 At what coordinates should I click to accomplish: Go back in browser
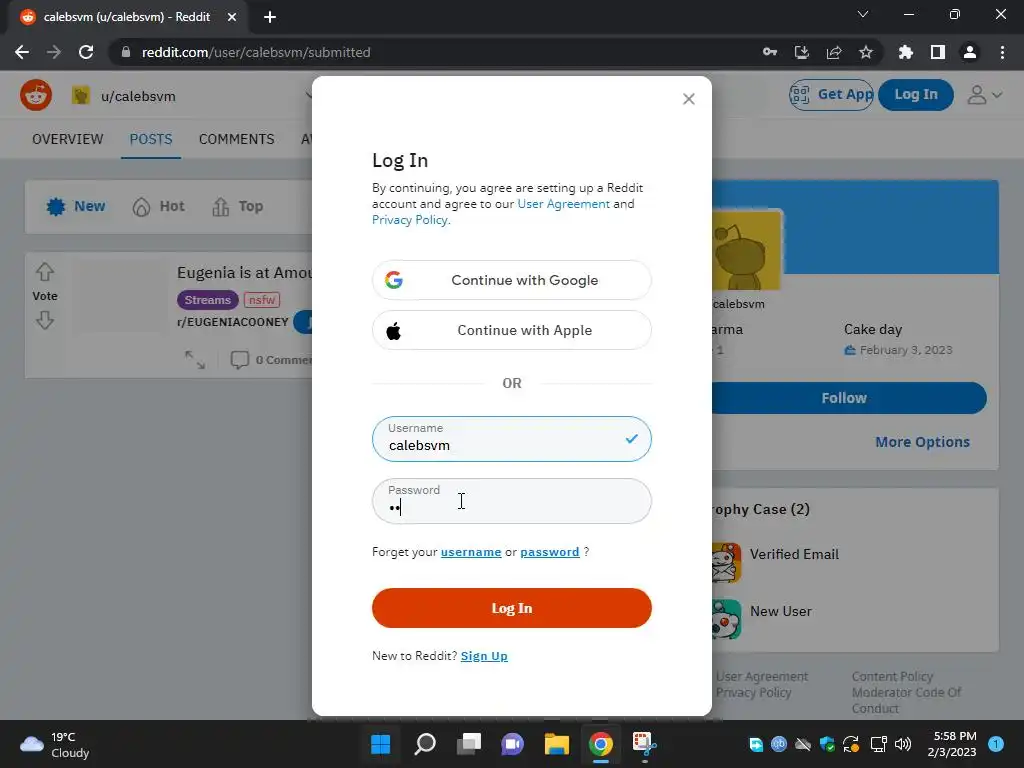pyautogui.click(x=22, y=52)
